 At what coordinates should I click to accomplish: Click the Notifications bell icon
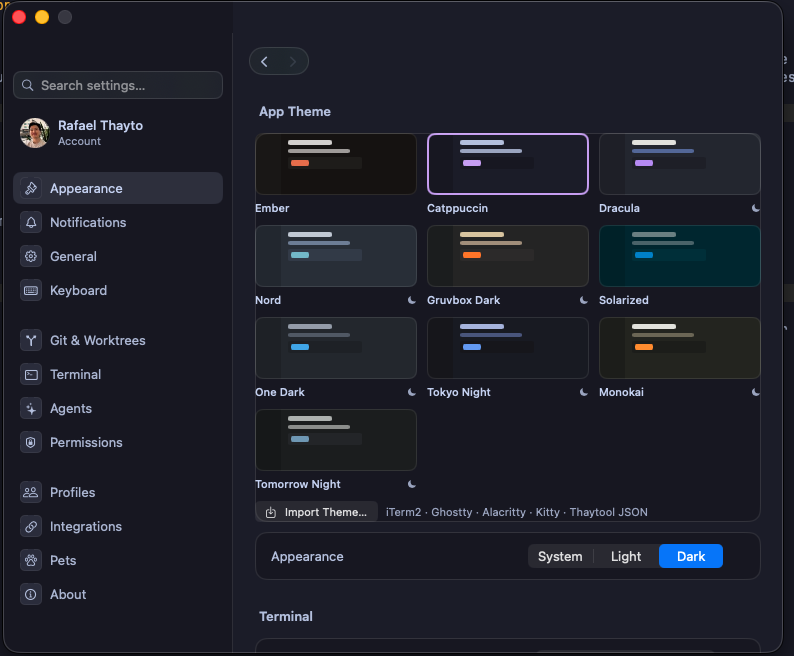coord(31,222)
